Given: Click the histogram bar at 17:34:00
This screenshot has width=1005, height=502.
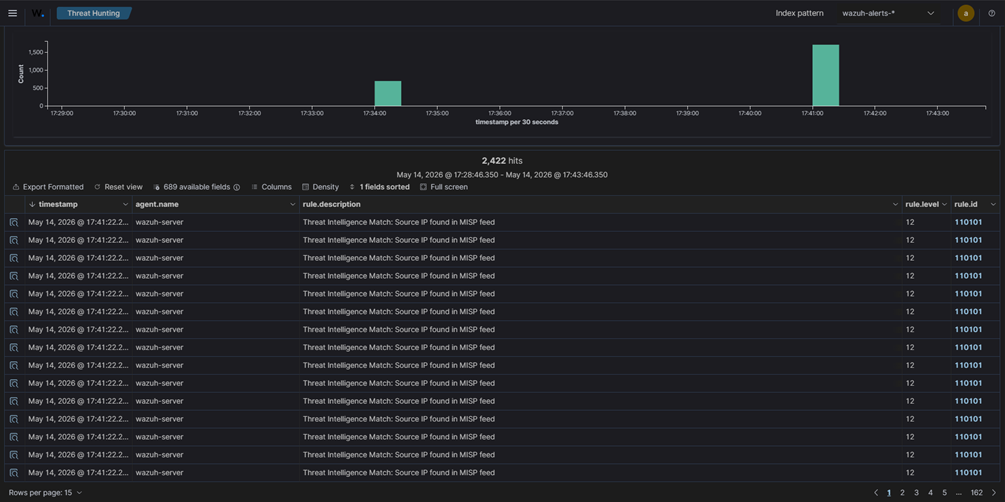Looking at the screenshot, I should (x=388, y=94).
